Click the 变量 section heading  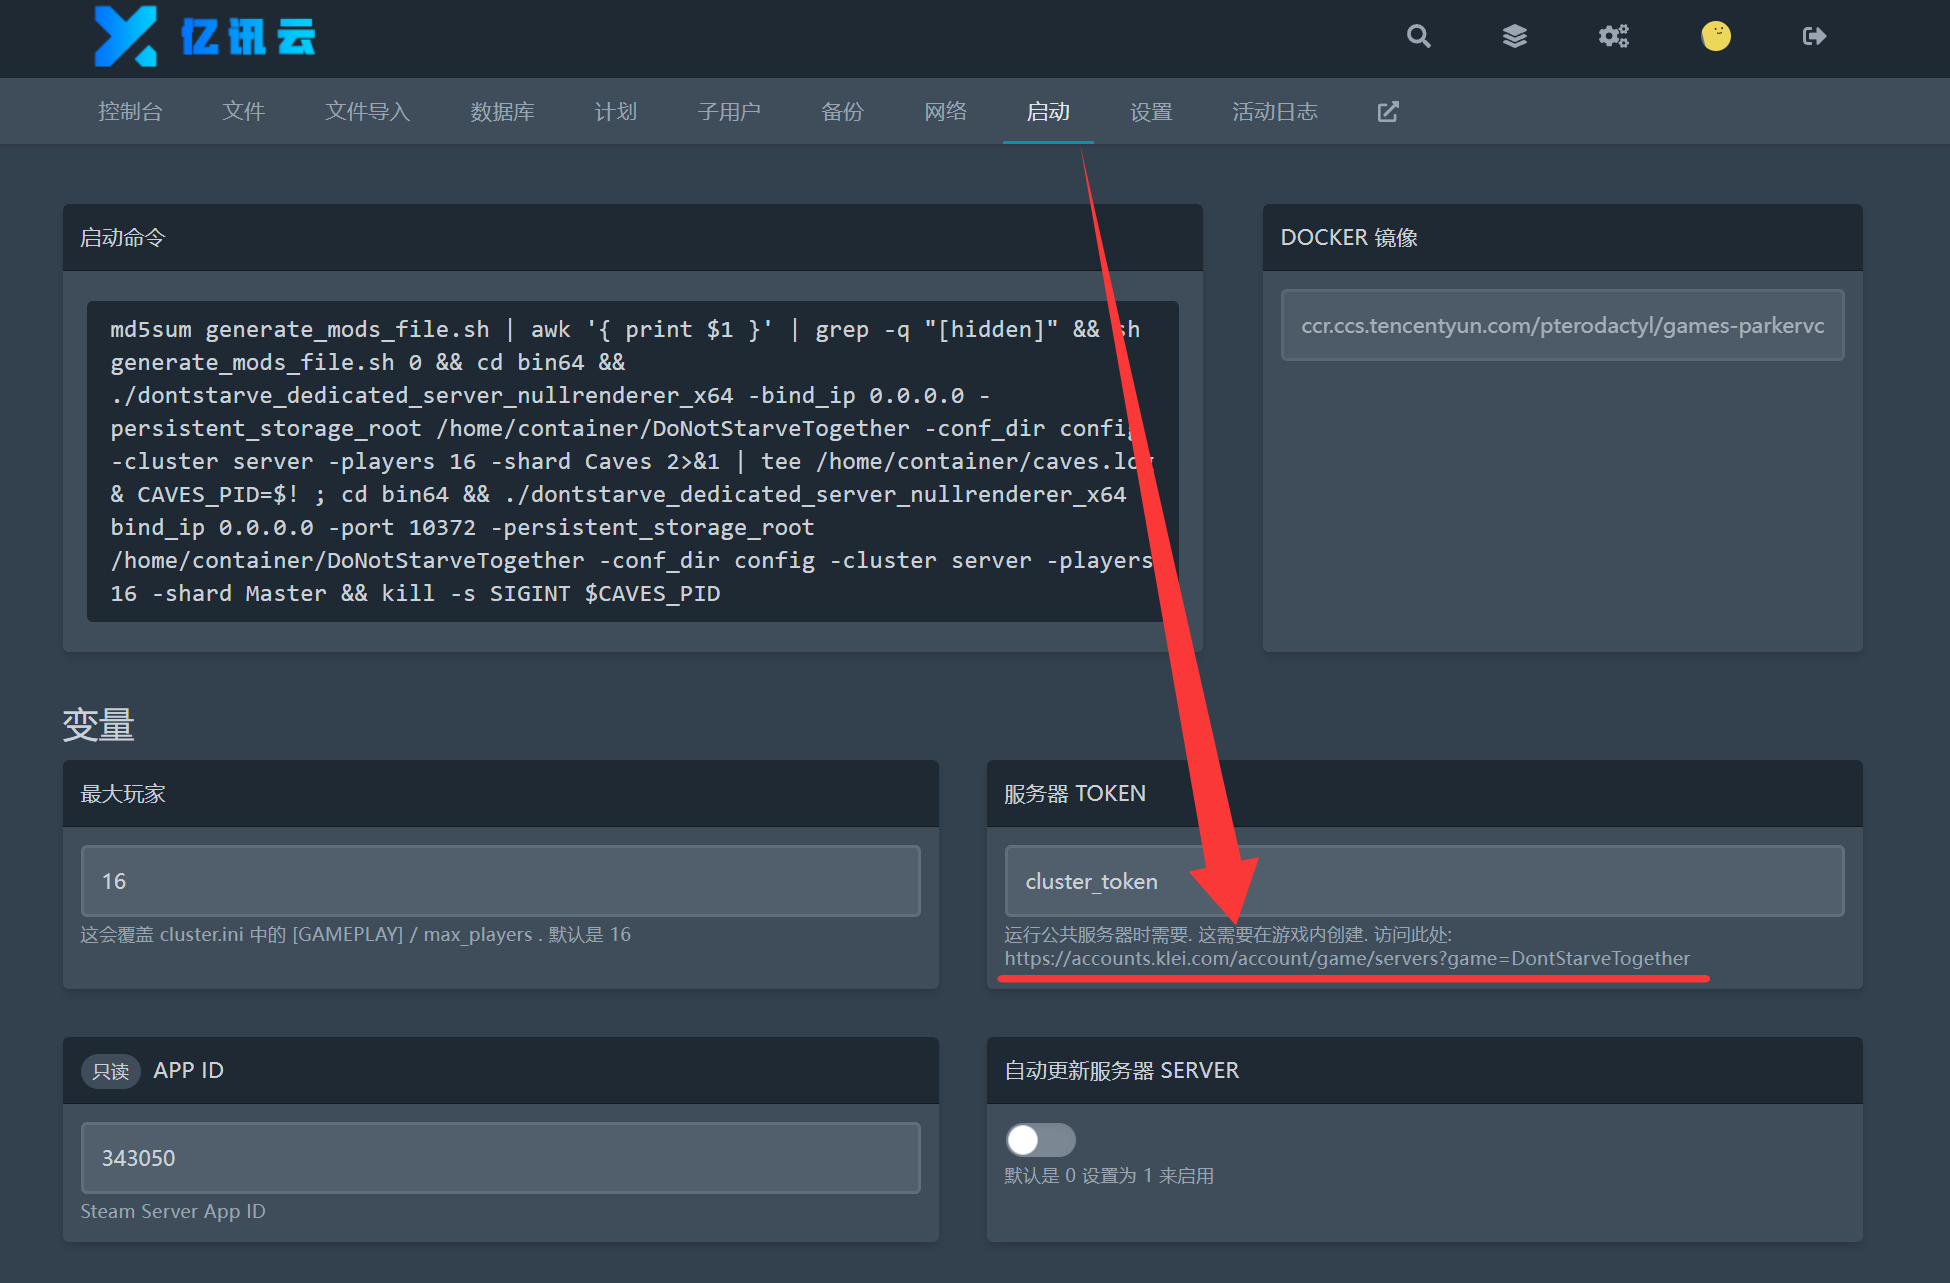coord(98,725)
